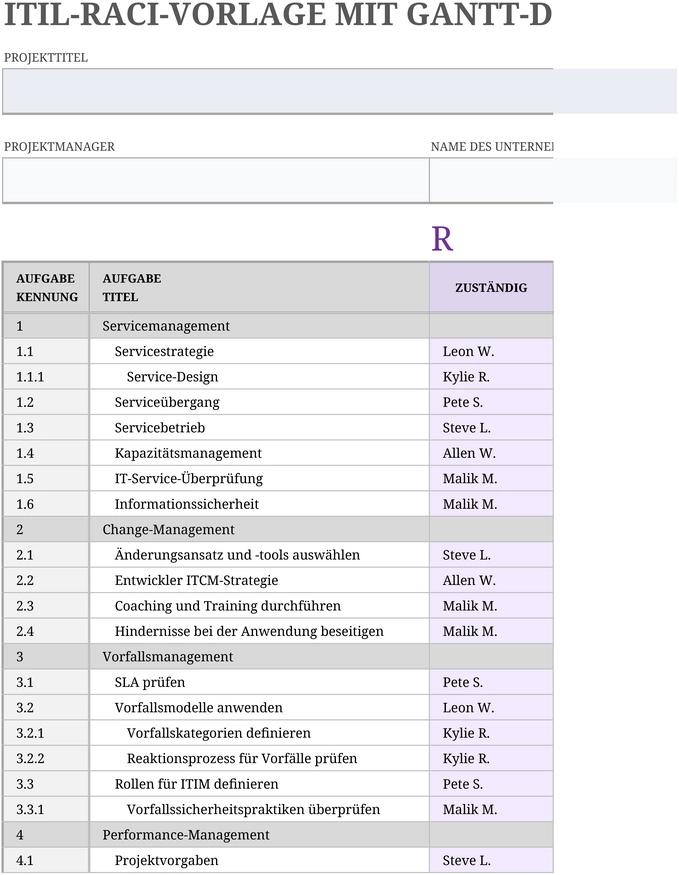Select 'Malik M.' in row 3.3.1

(491, 809)
